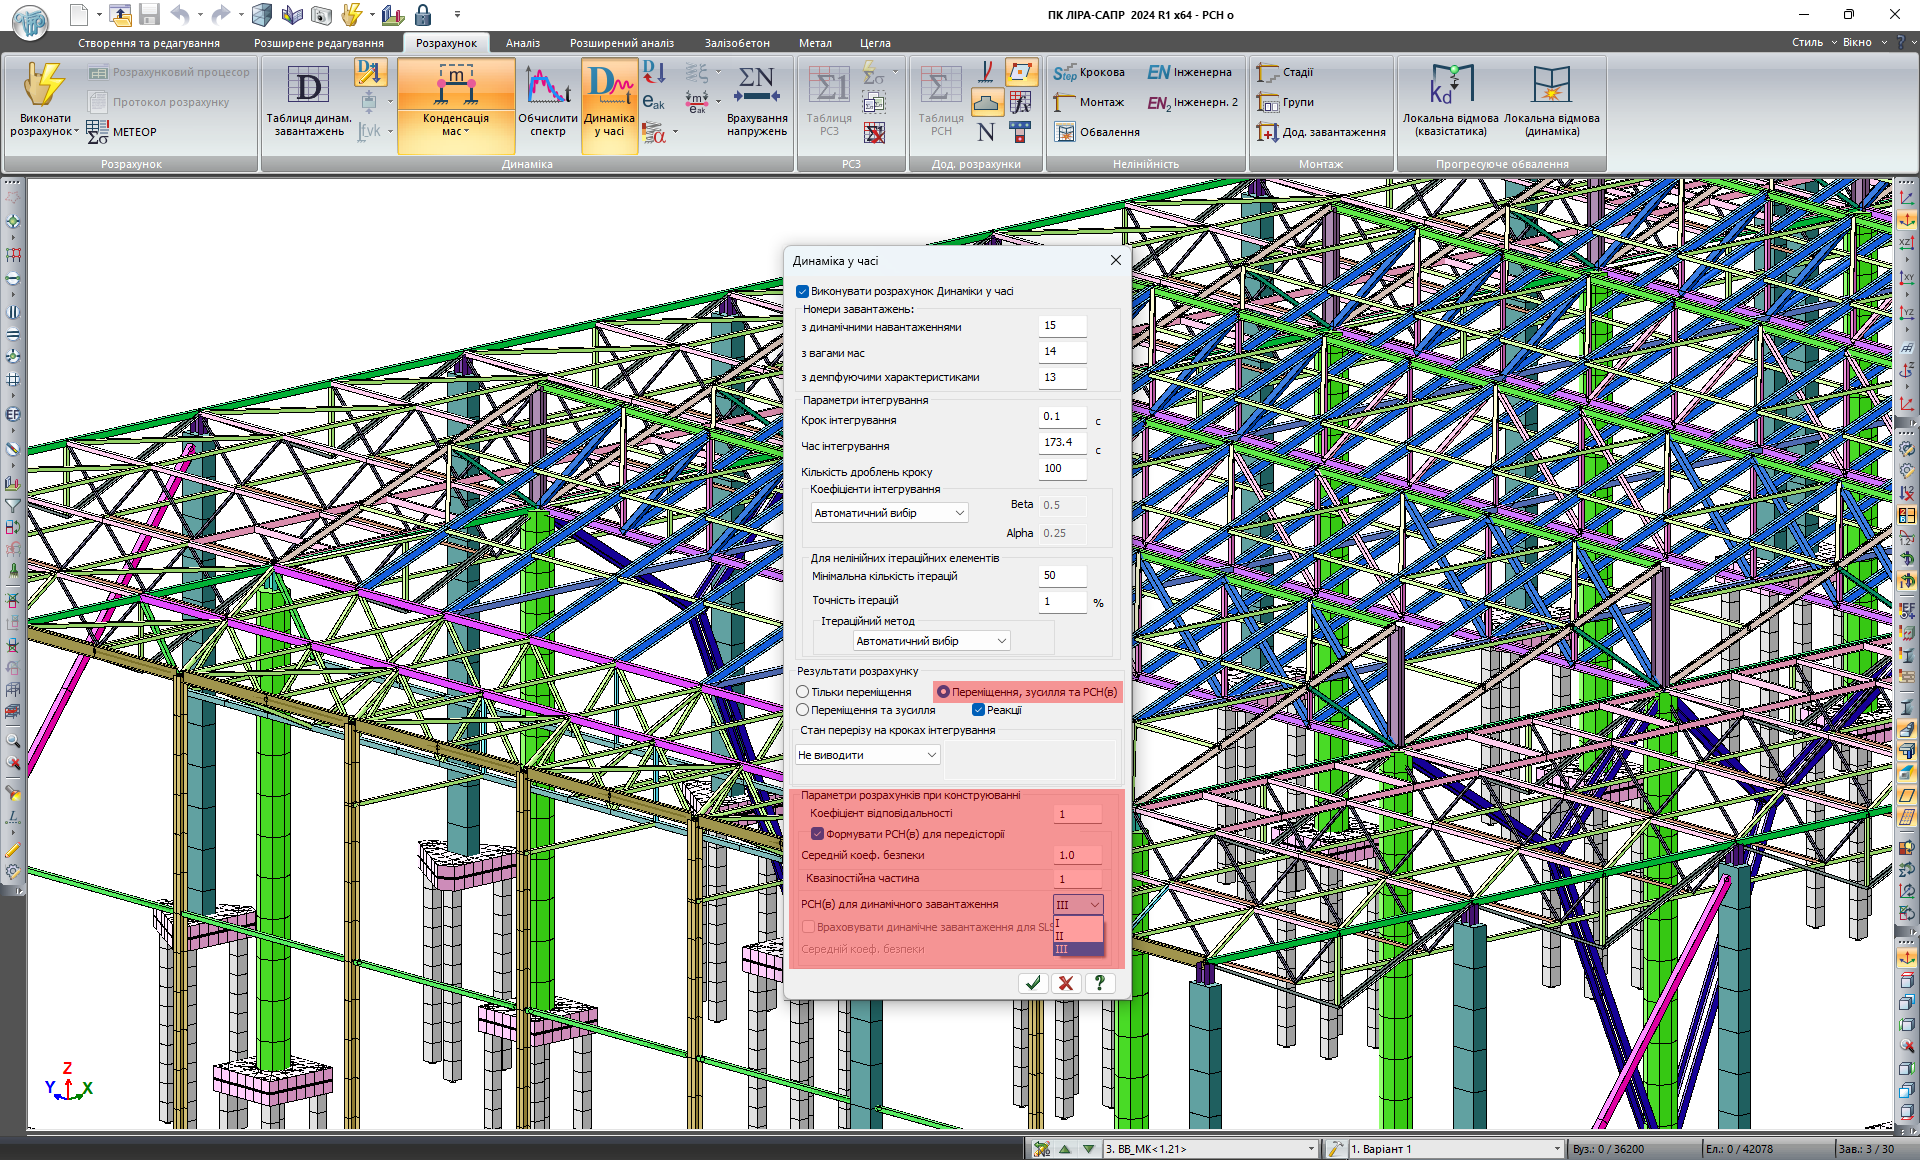Click the Виконати розрахунок hand icon

pyautogui.click(x=43, y=85)
